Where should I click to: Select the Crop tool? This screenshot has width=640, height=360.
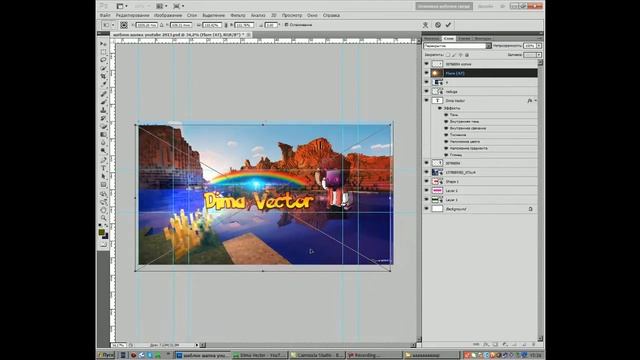103,76
